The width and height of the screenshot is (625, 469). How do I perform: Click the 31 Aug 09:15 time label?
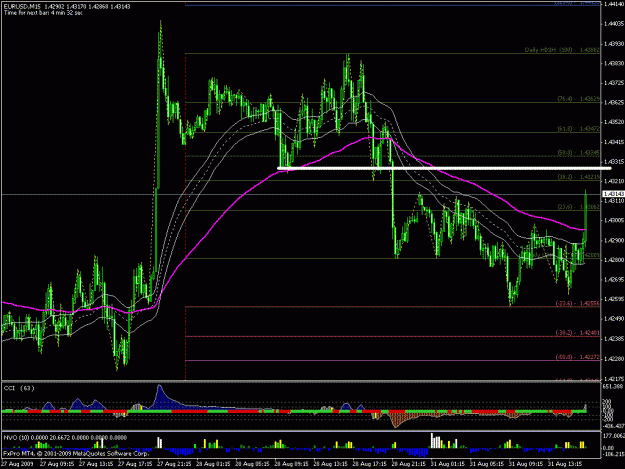tap(525, 464)
